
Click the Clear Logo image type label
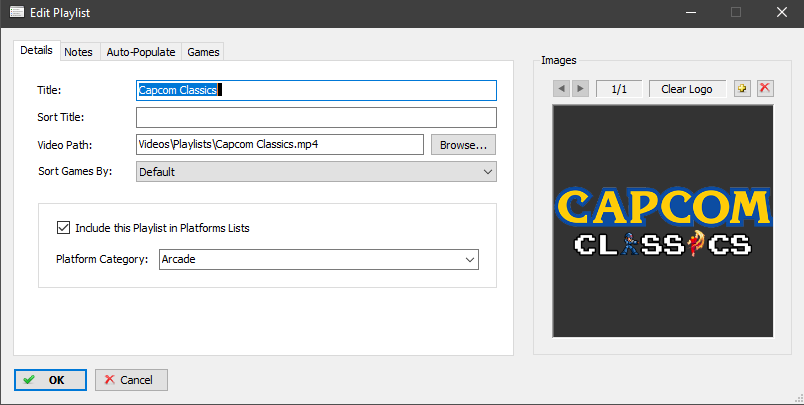687,89
